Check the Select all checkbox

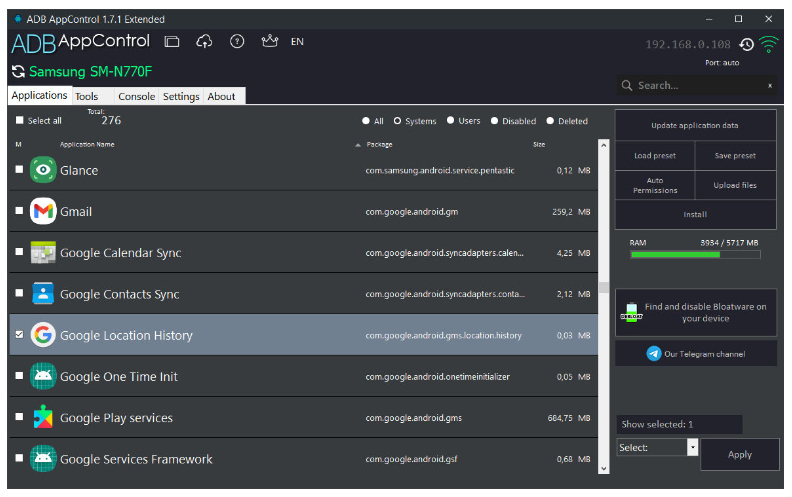coord(20,121)
